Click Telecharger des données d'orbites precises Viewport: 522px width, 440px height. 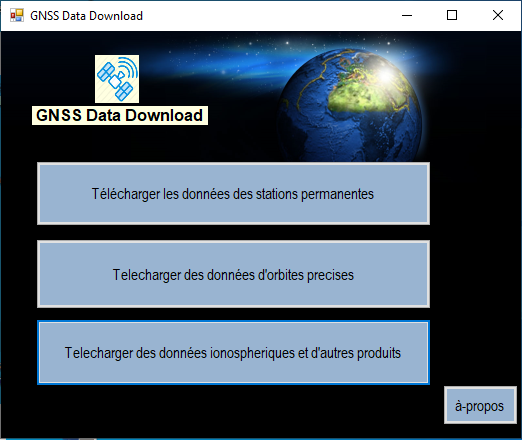pos(233,274)
